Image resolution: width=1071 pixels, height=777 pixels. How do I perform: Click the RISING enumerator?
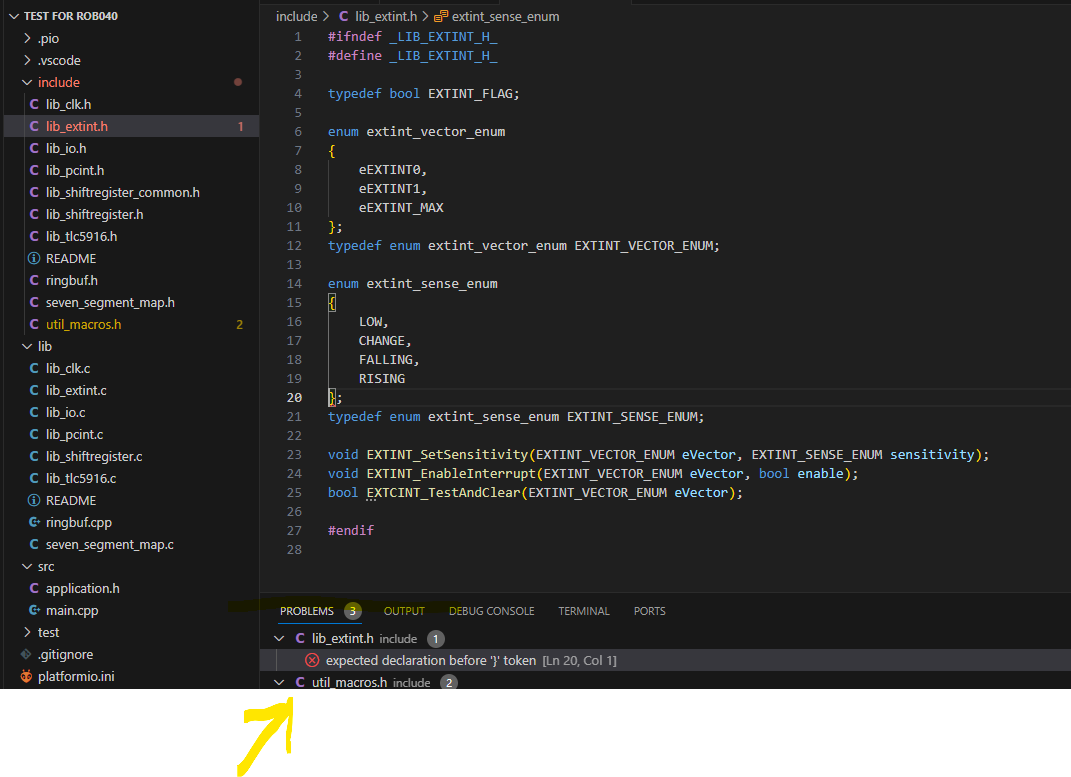pyautogui.click(x=382, y=379)
